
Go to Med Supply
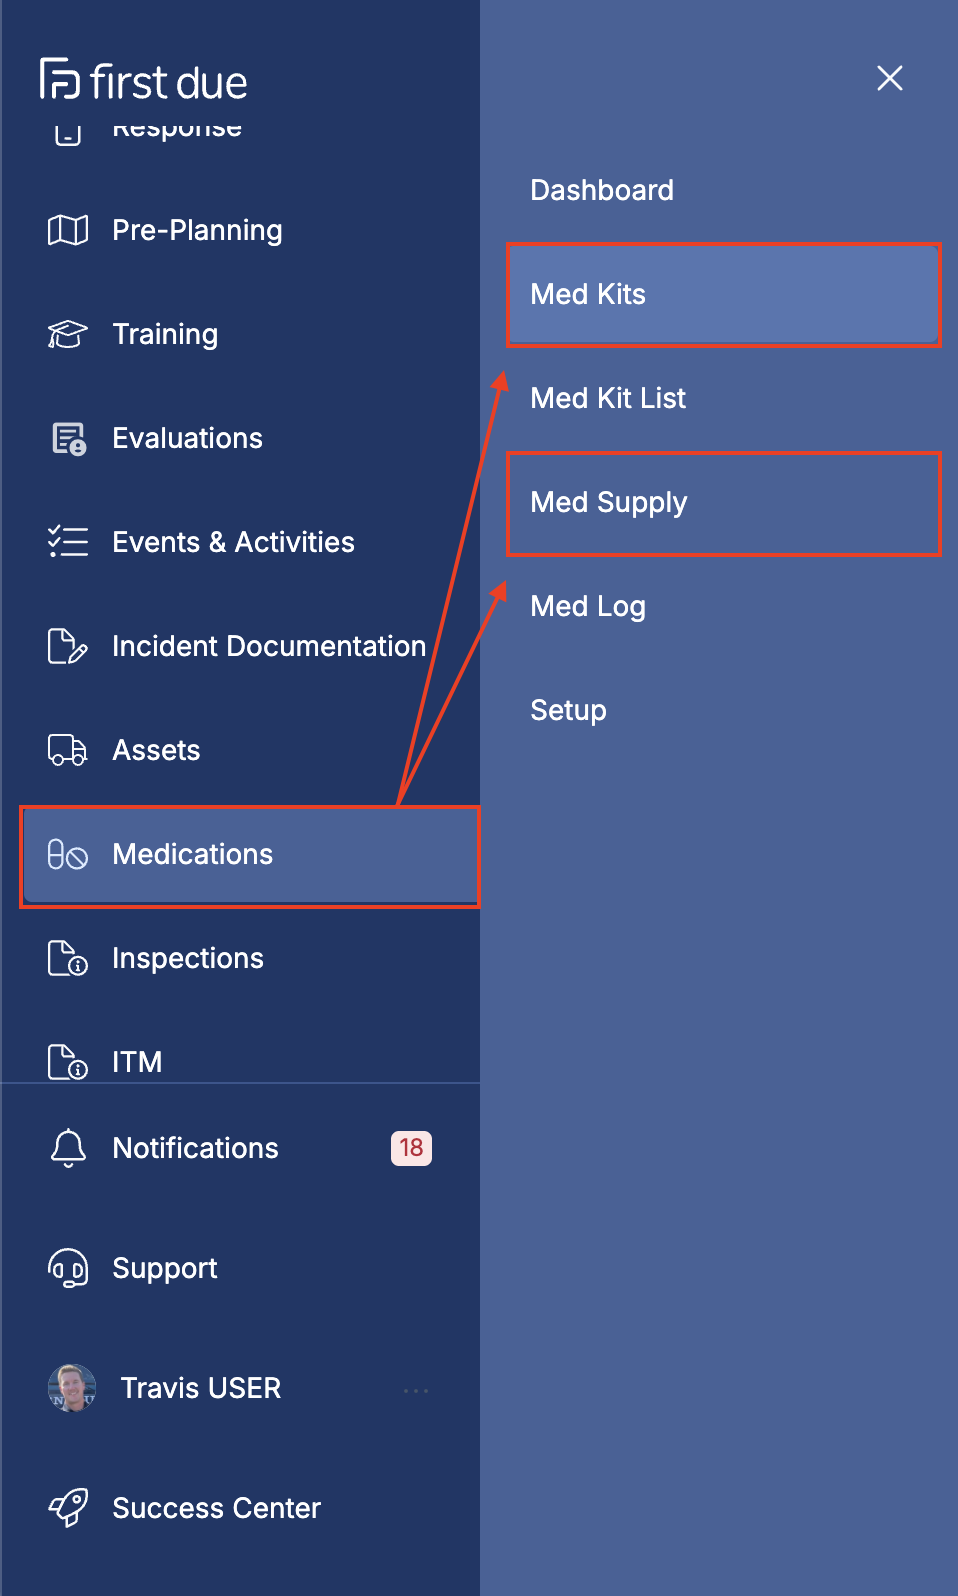(x=723, y=502)
